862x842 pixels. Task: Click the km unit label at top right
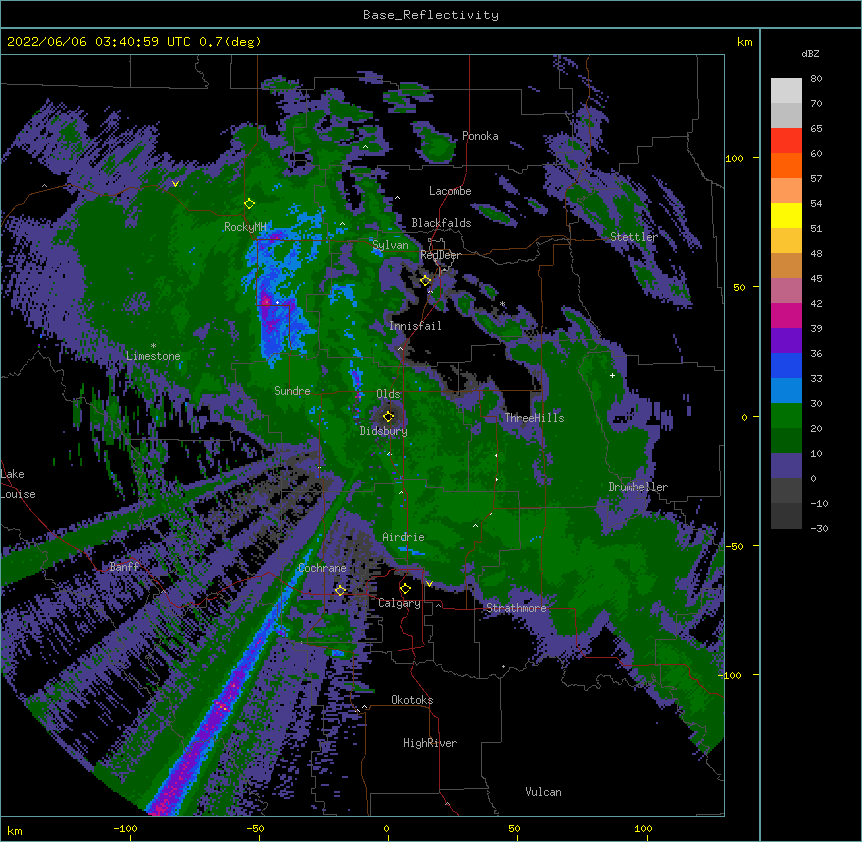pos(745,42)
